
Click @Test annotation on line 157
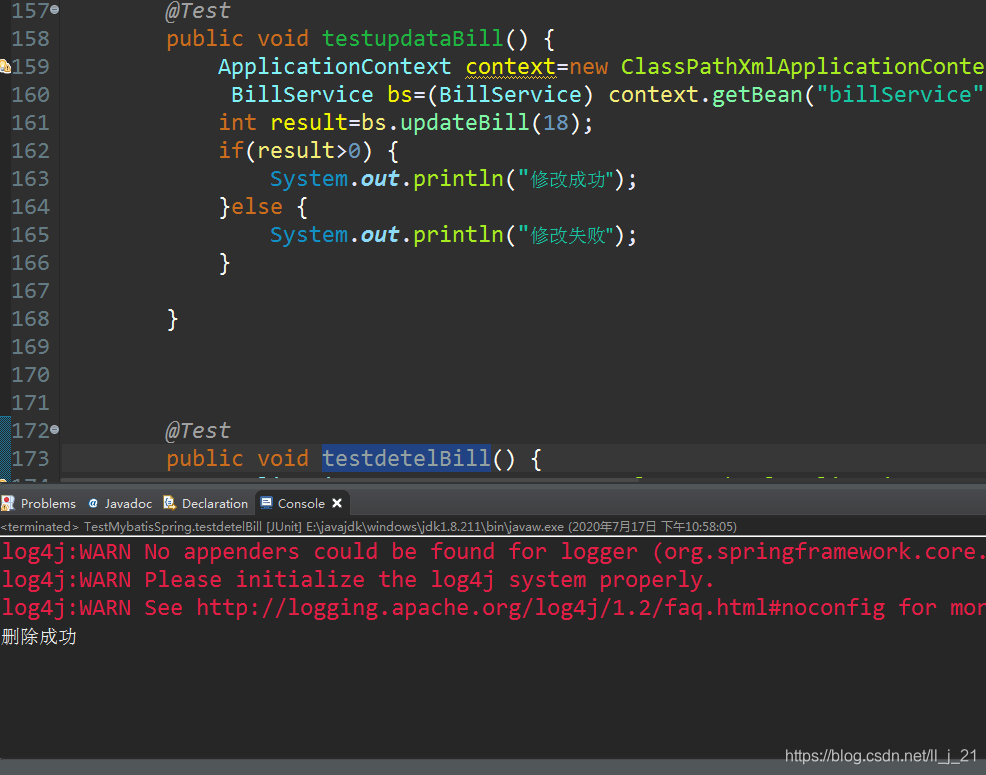click(197, 11)
